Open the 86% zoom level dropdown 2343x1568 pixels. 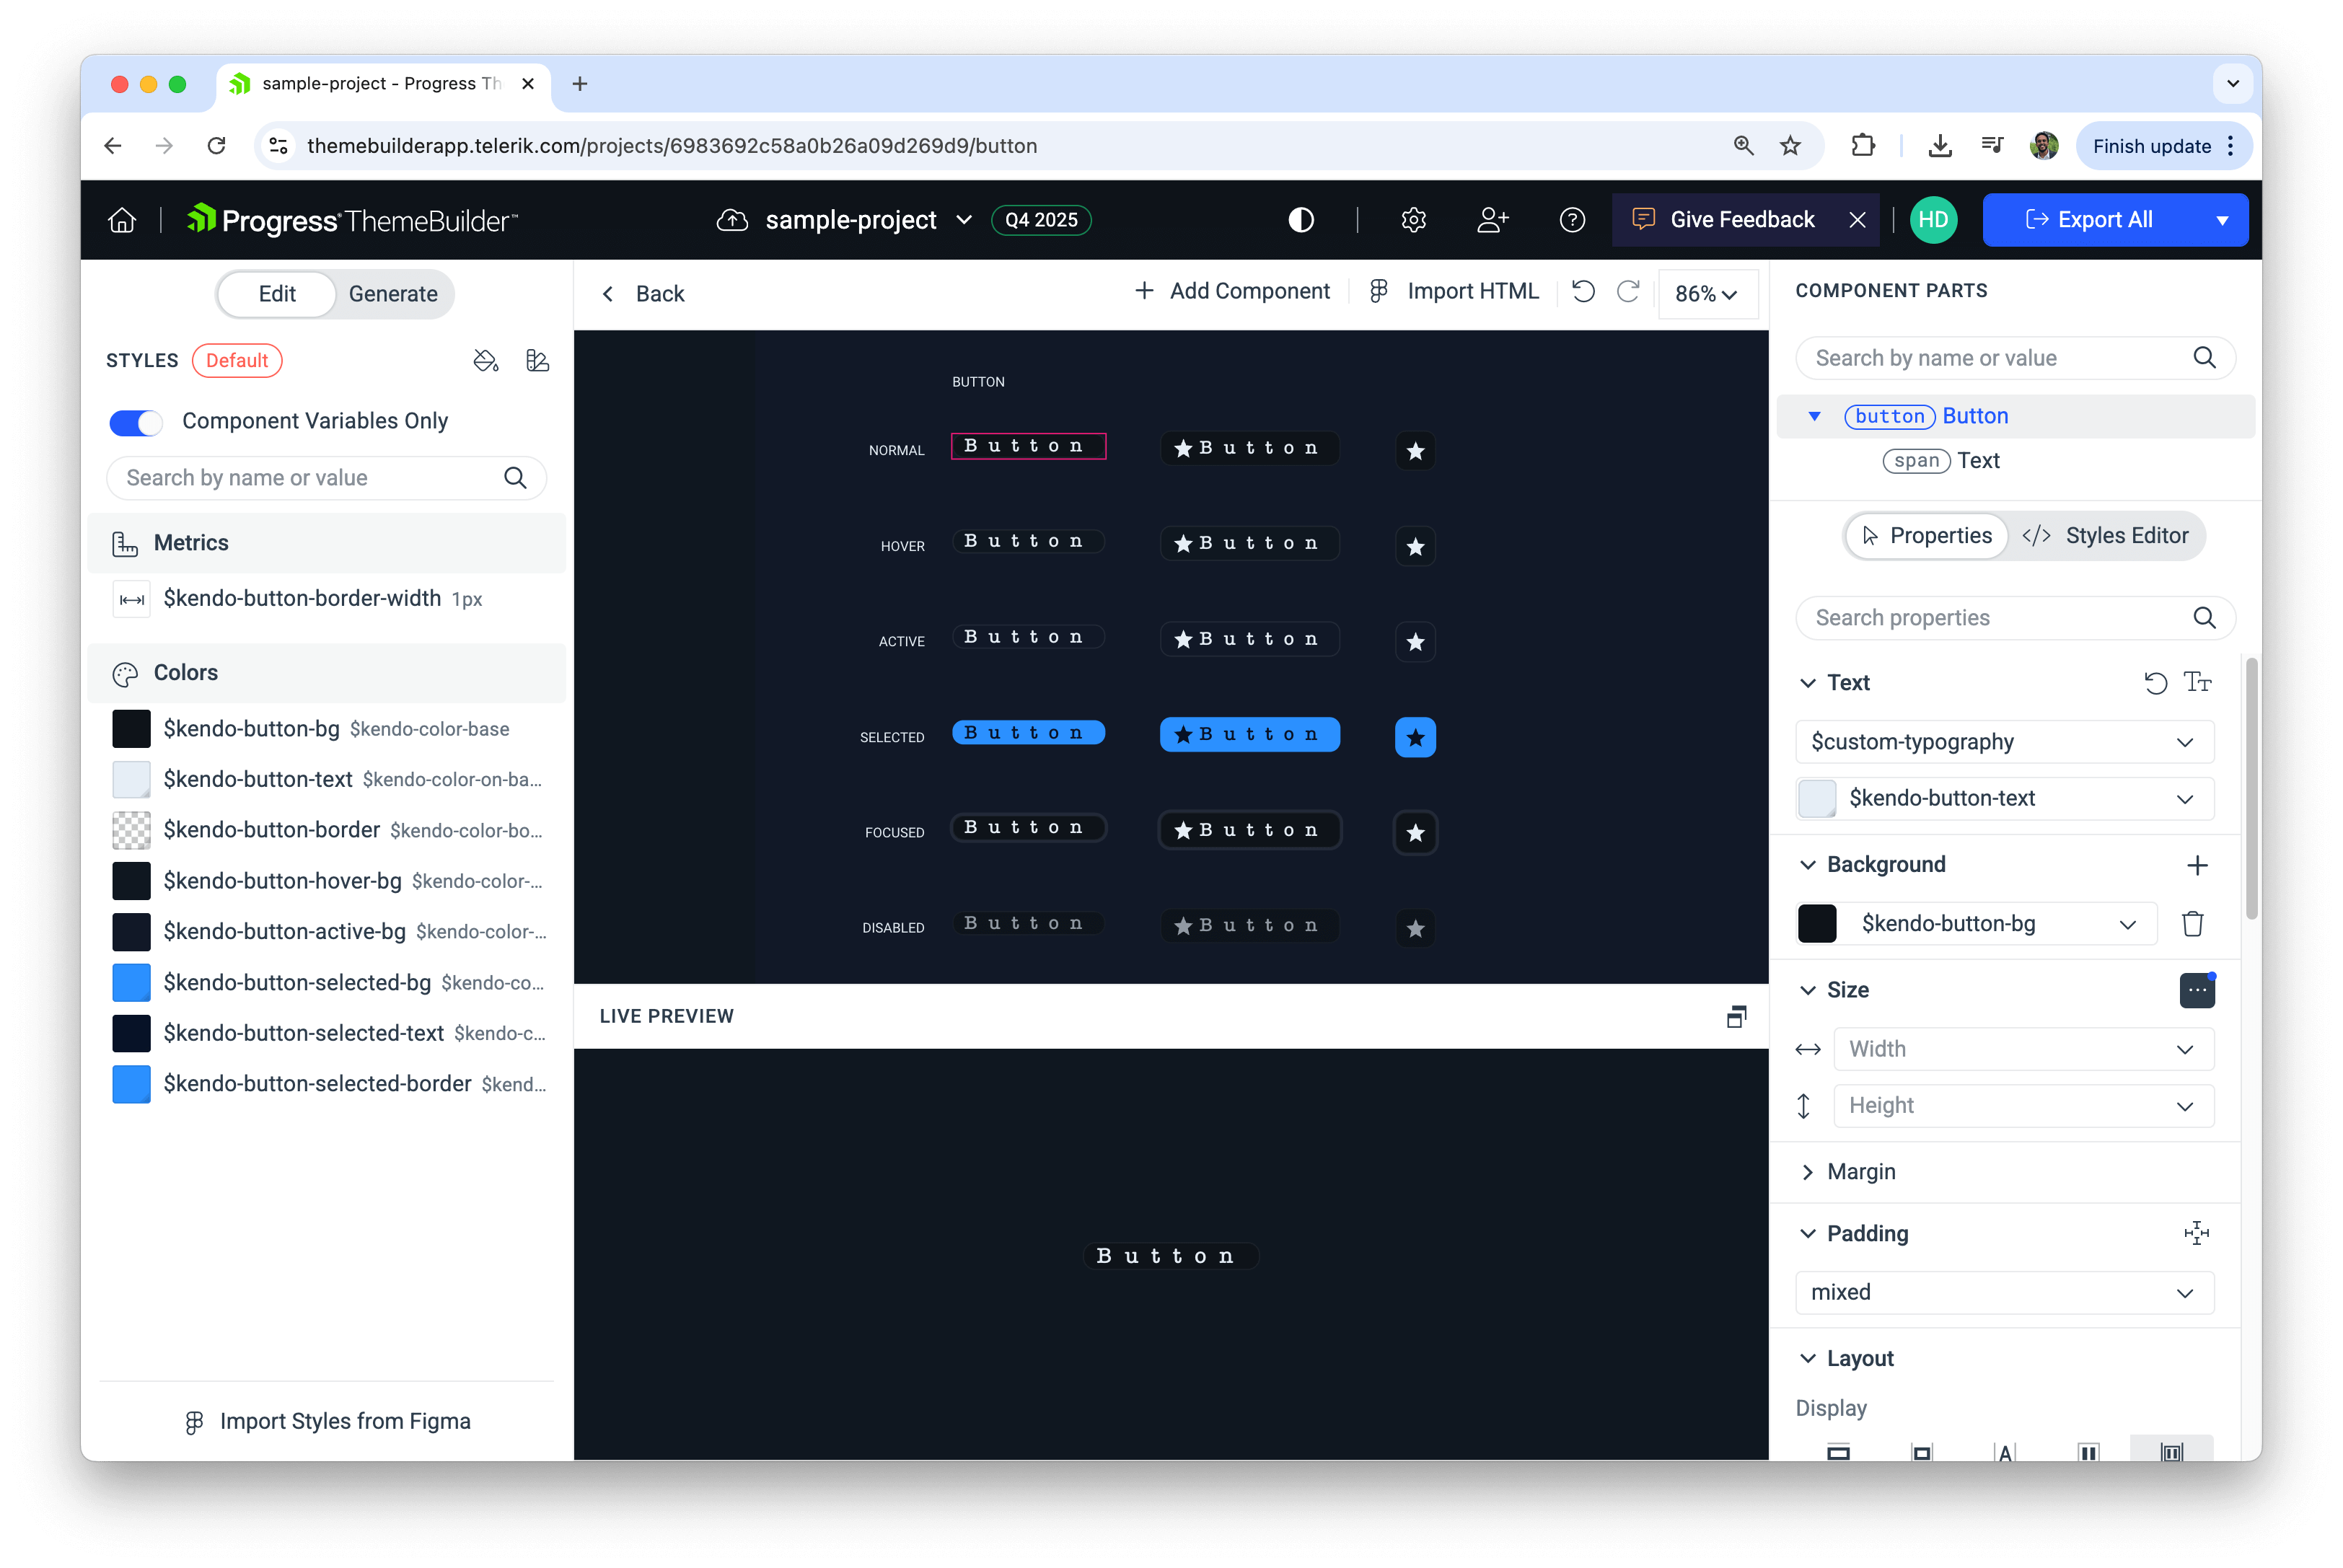click(1706, 294)
